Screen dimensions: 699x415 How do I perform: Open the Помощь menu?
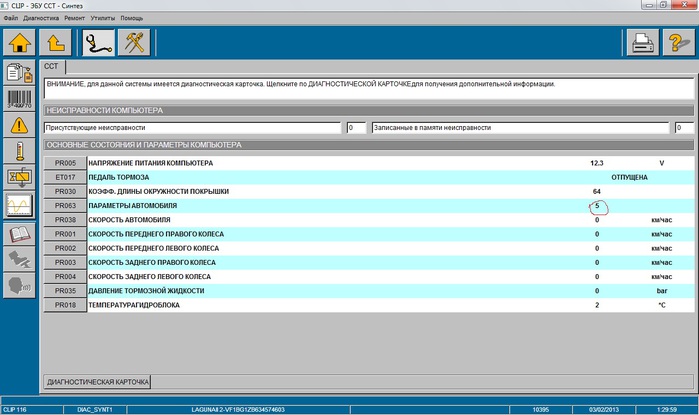132,18
